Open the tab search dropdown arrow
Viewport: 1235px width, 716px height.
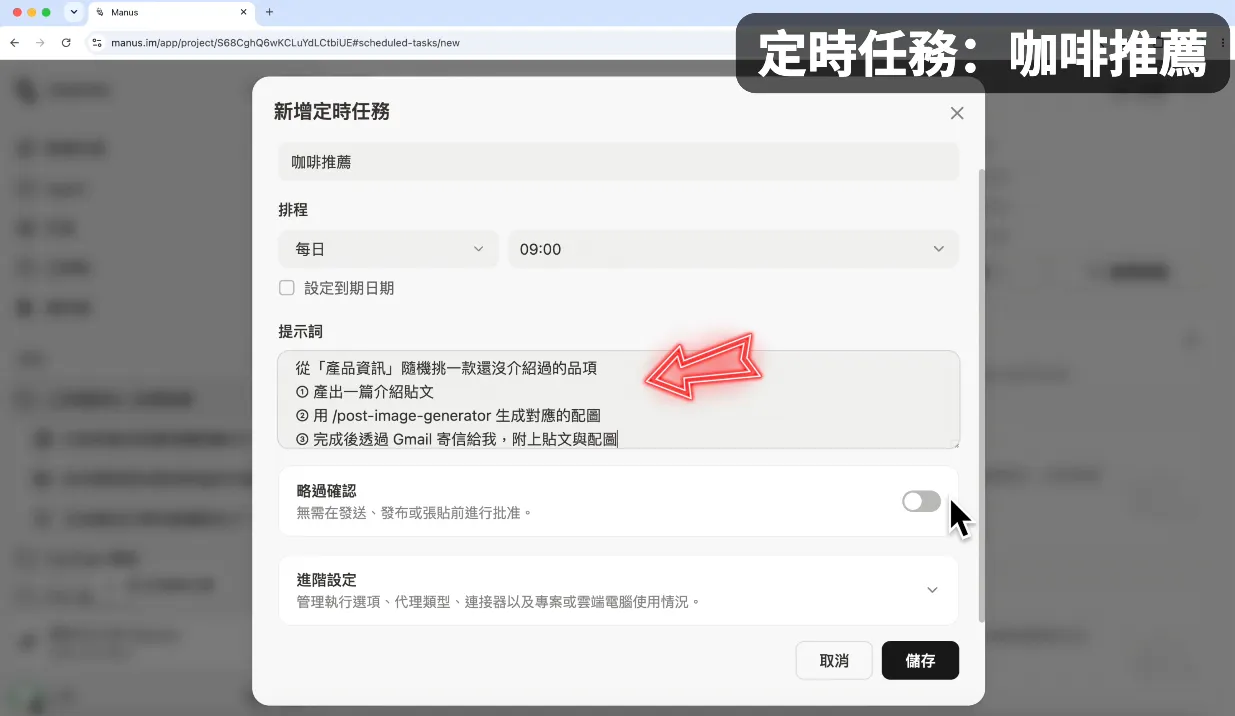(x=74, y=12)
